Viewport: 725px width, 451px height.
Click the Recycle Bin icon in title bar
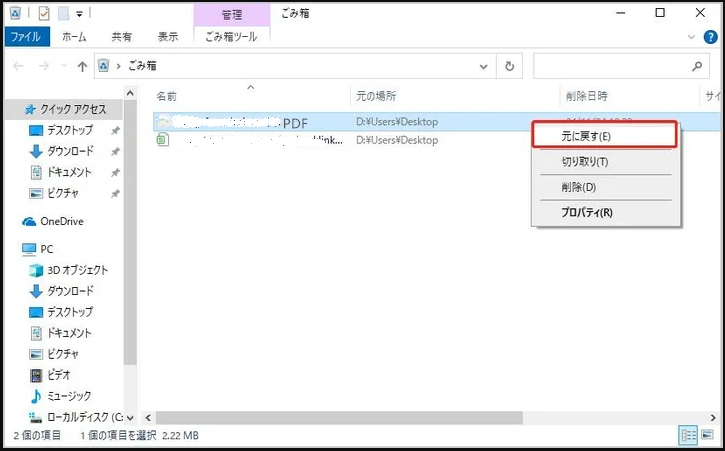[15, 13]
